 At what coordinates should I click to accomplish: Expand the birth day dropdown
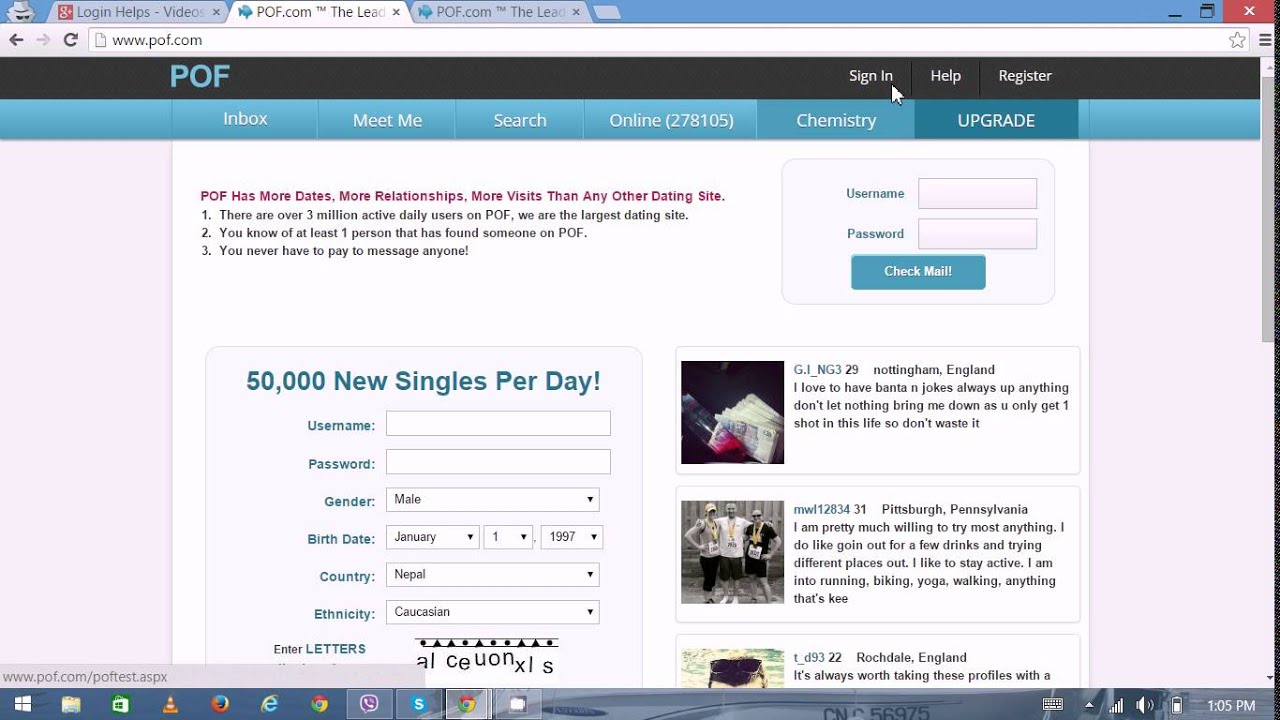pyautogui.click(x=508, y=537)
